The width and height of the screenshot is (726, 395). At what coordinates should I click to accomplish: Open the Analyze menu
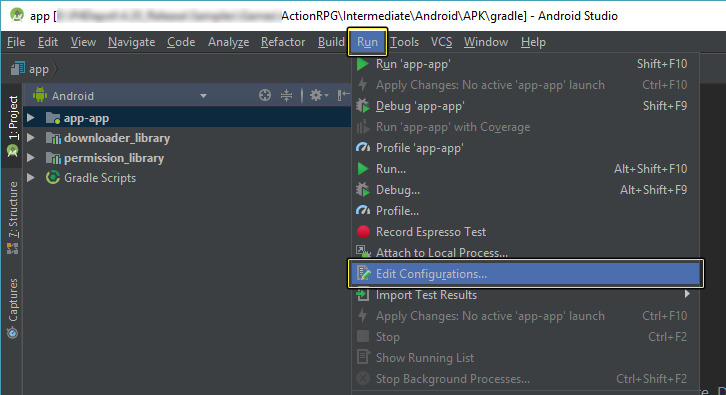coord(228,42)
